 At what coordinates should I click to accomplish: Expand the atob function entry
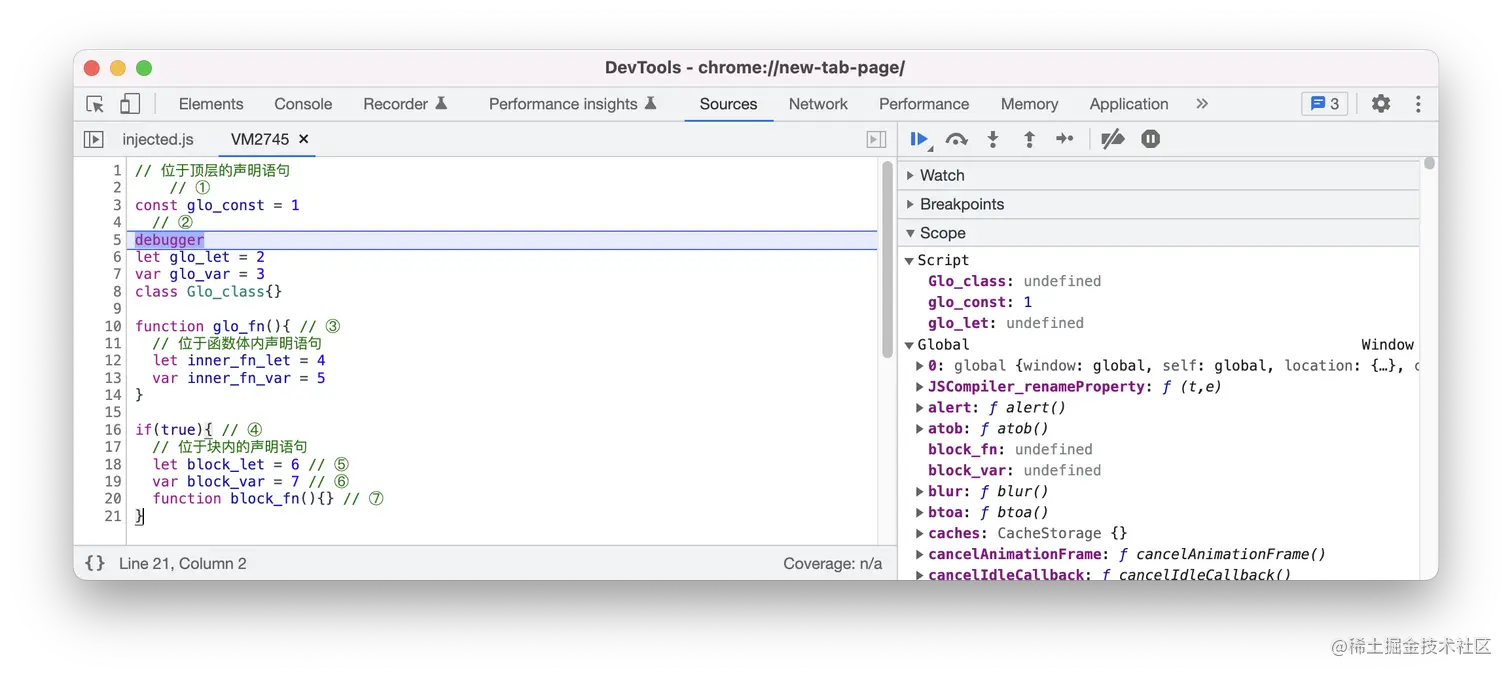(x=920, y=429)
